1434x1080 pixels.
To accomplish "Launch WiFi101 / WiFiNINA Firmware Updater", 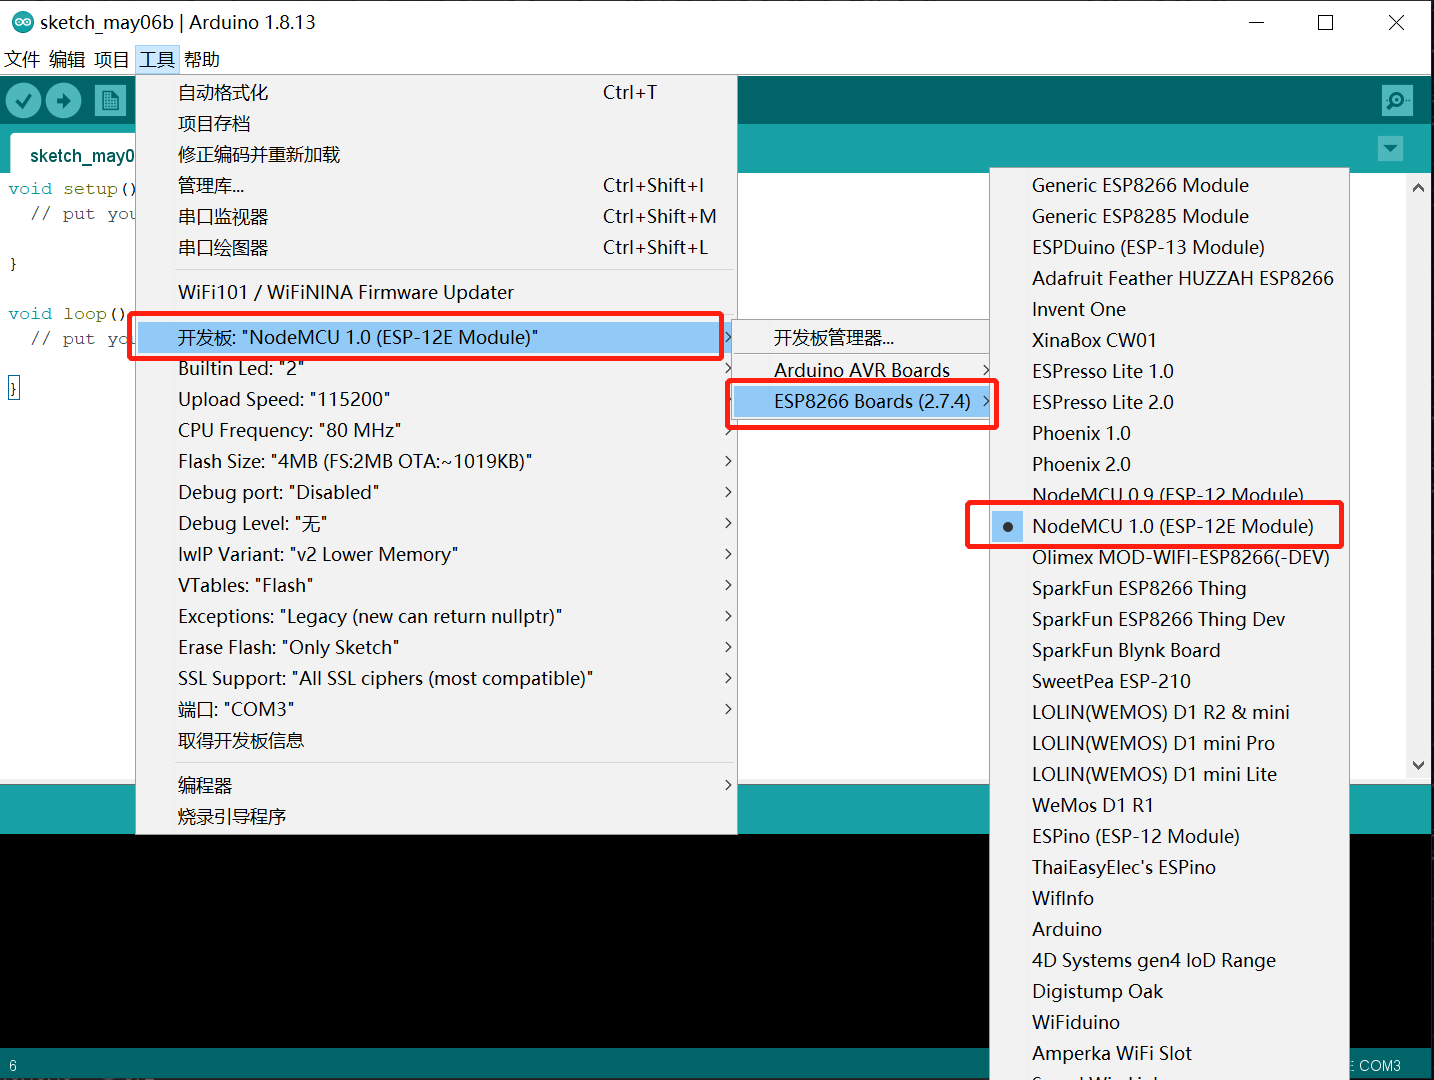I will [436, 293].
